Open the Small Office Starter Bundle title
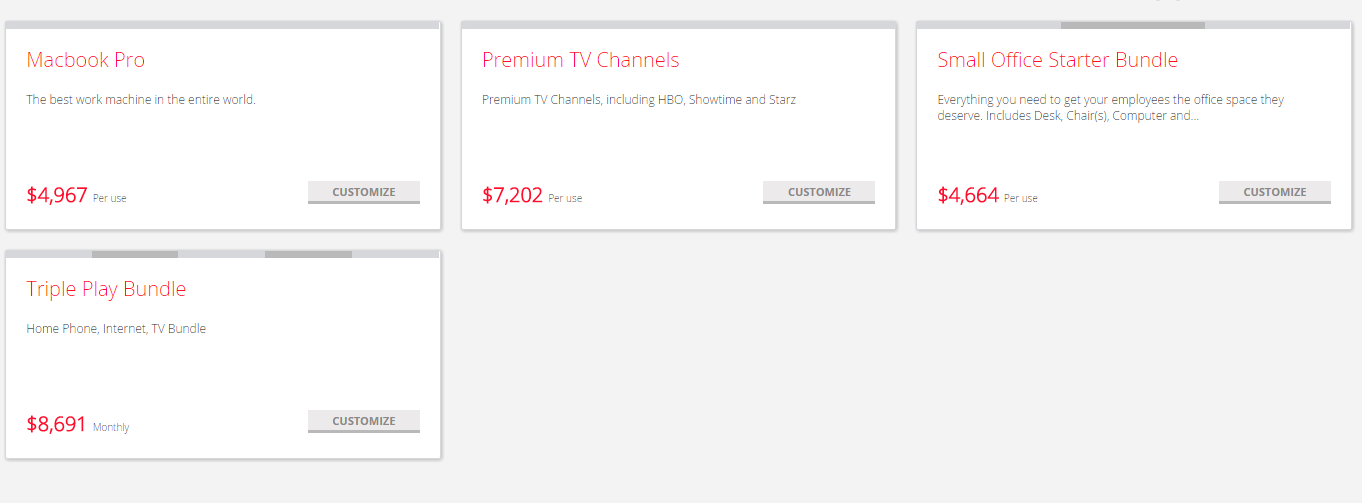Image resolution: width=1362 pixels, height=503 pixels. [1057, 60]
